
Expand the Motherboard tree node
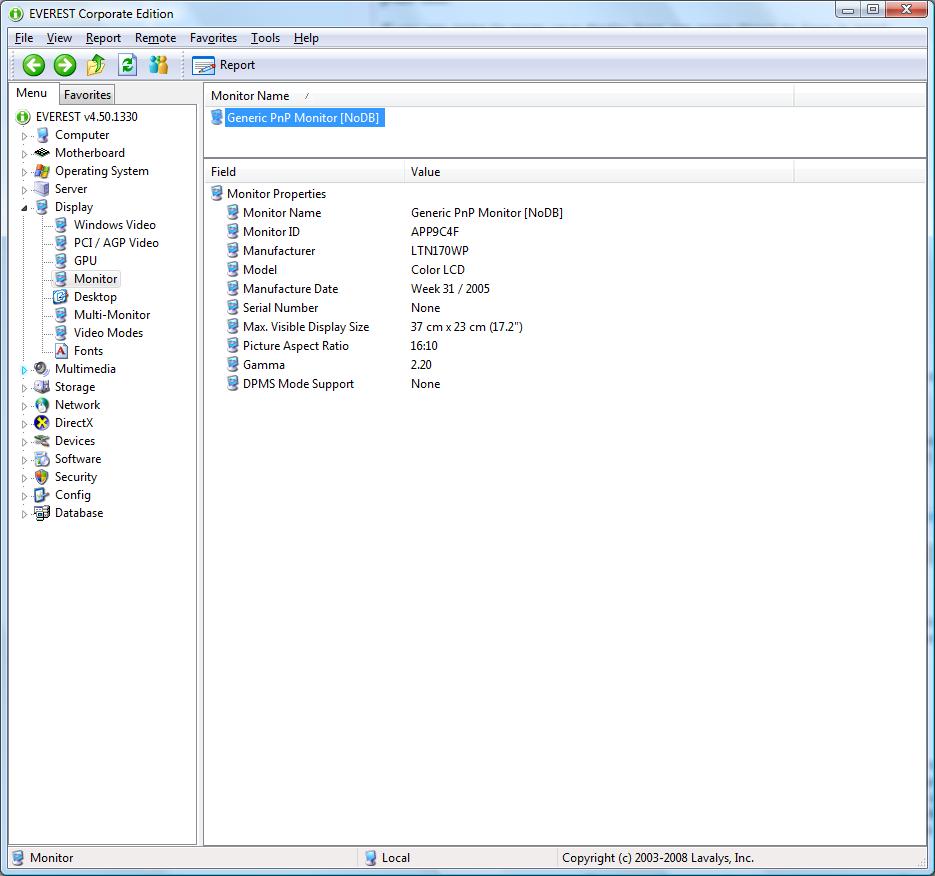tap(24, 154)
